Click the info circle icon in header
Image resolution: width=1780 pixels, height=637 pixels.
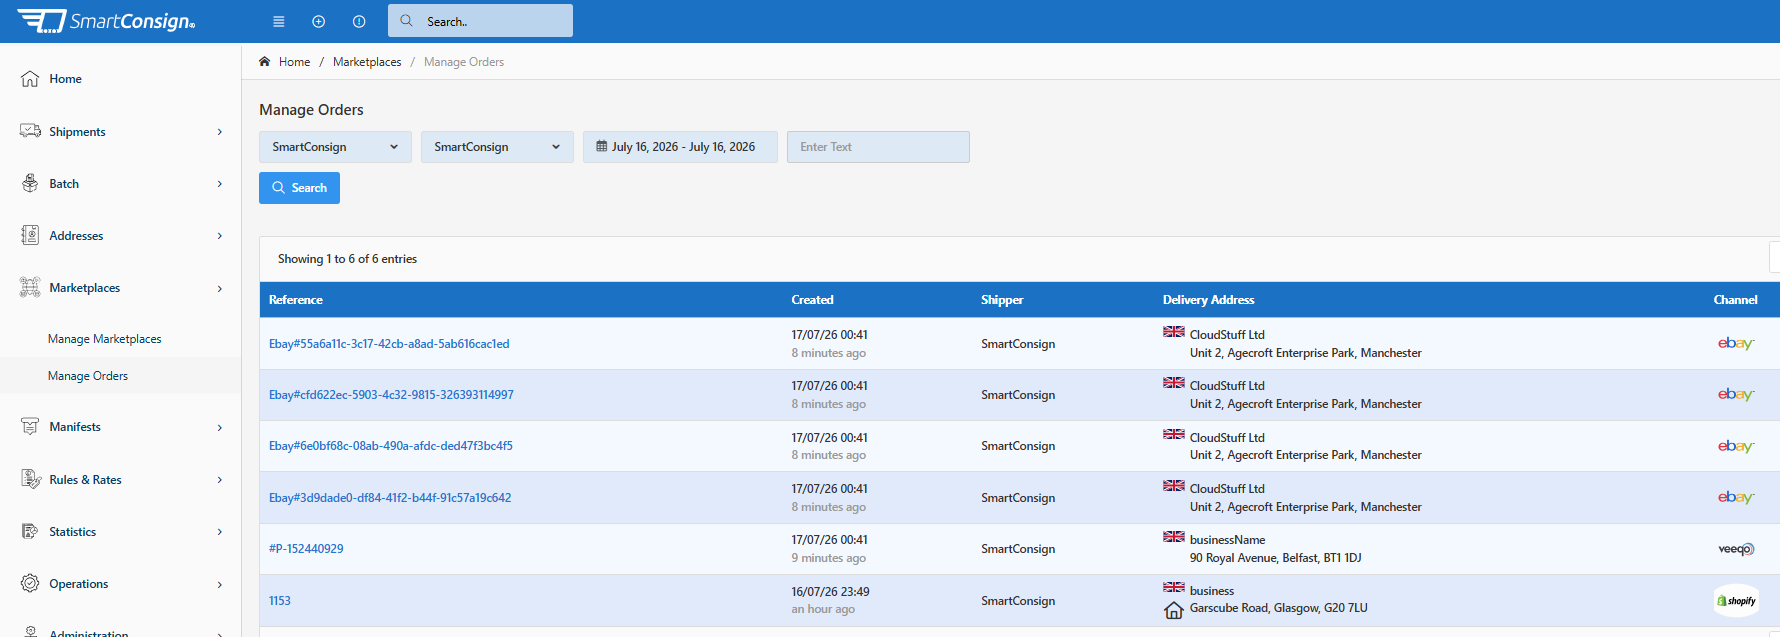click(359, 21)
